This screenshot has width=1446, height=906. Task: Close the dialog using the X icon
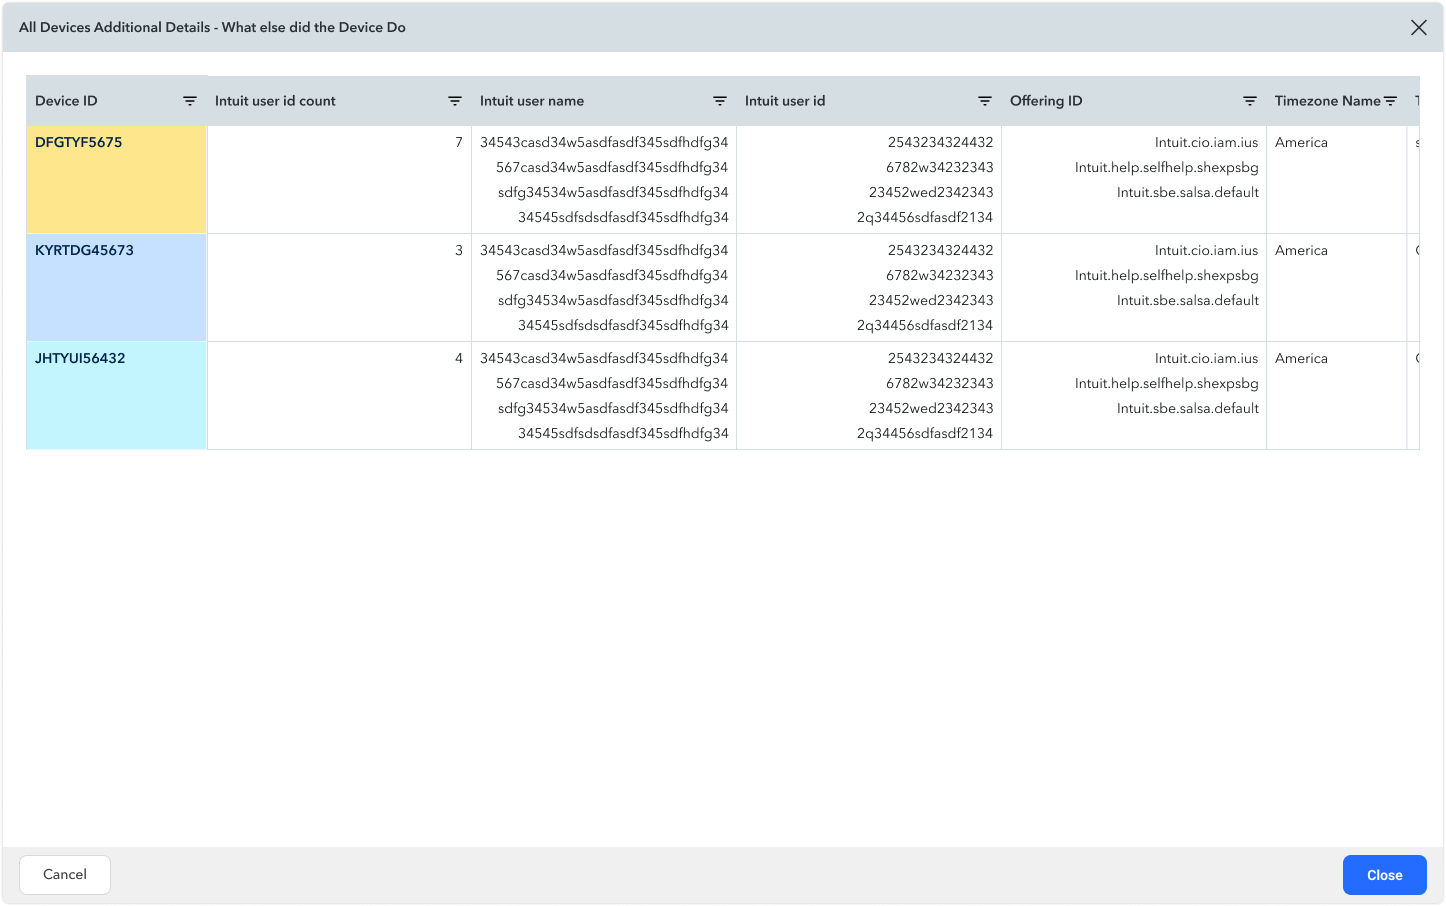coord(1418,28)
